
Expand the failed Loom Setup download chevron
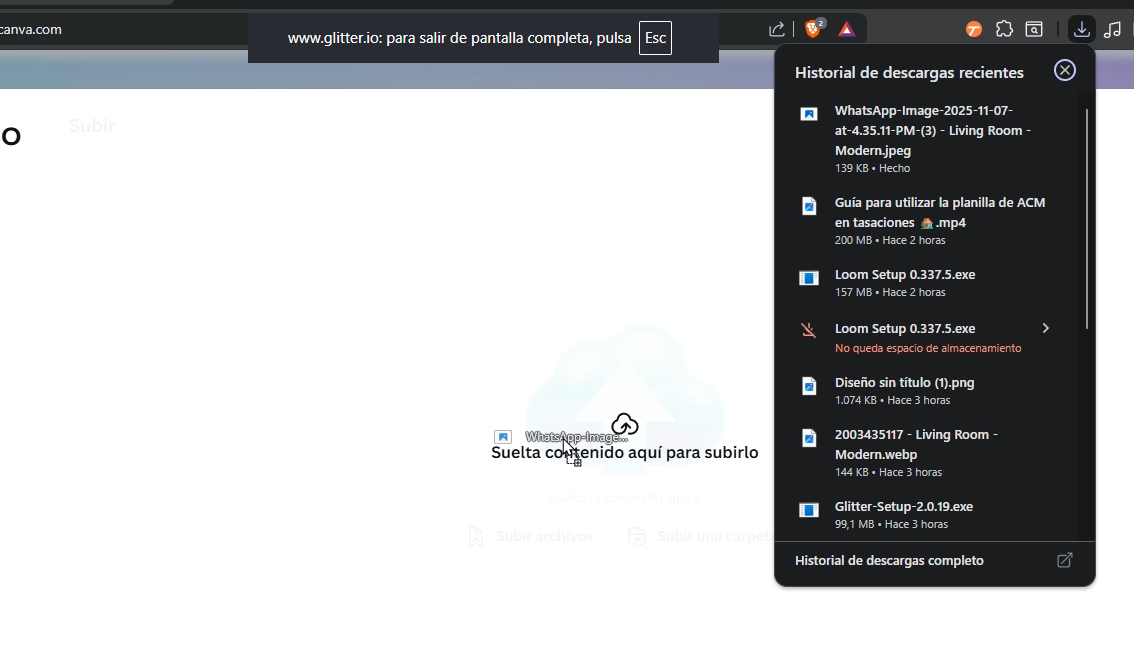pyautogui.click(x=1046, y=328)
